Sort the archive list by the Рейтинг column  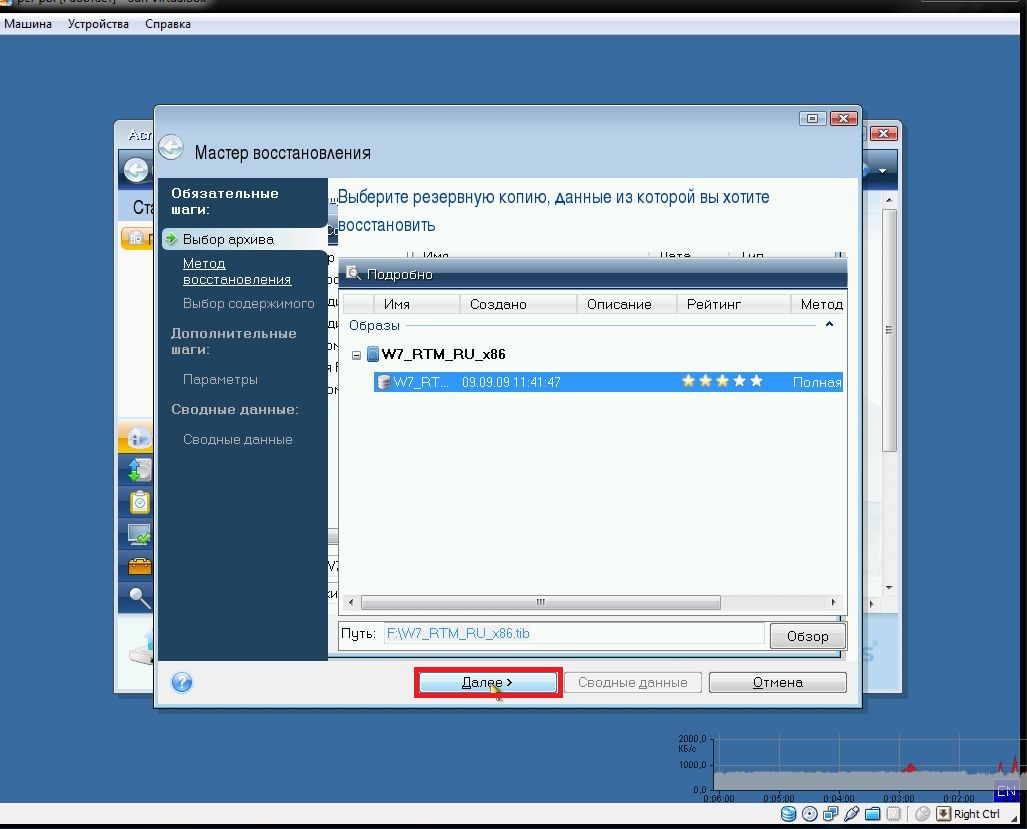click(714, 304)
